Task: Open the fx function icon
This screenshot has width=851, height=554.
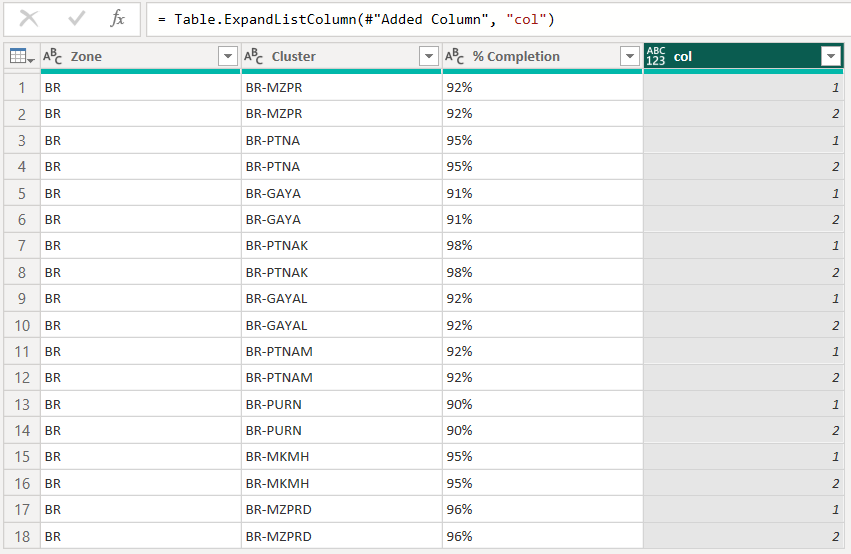Action: pos(117,19)
